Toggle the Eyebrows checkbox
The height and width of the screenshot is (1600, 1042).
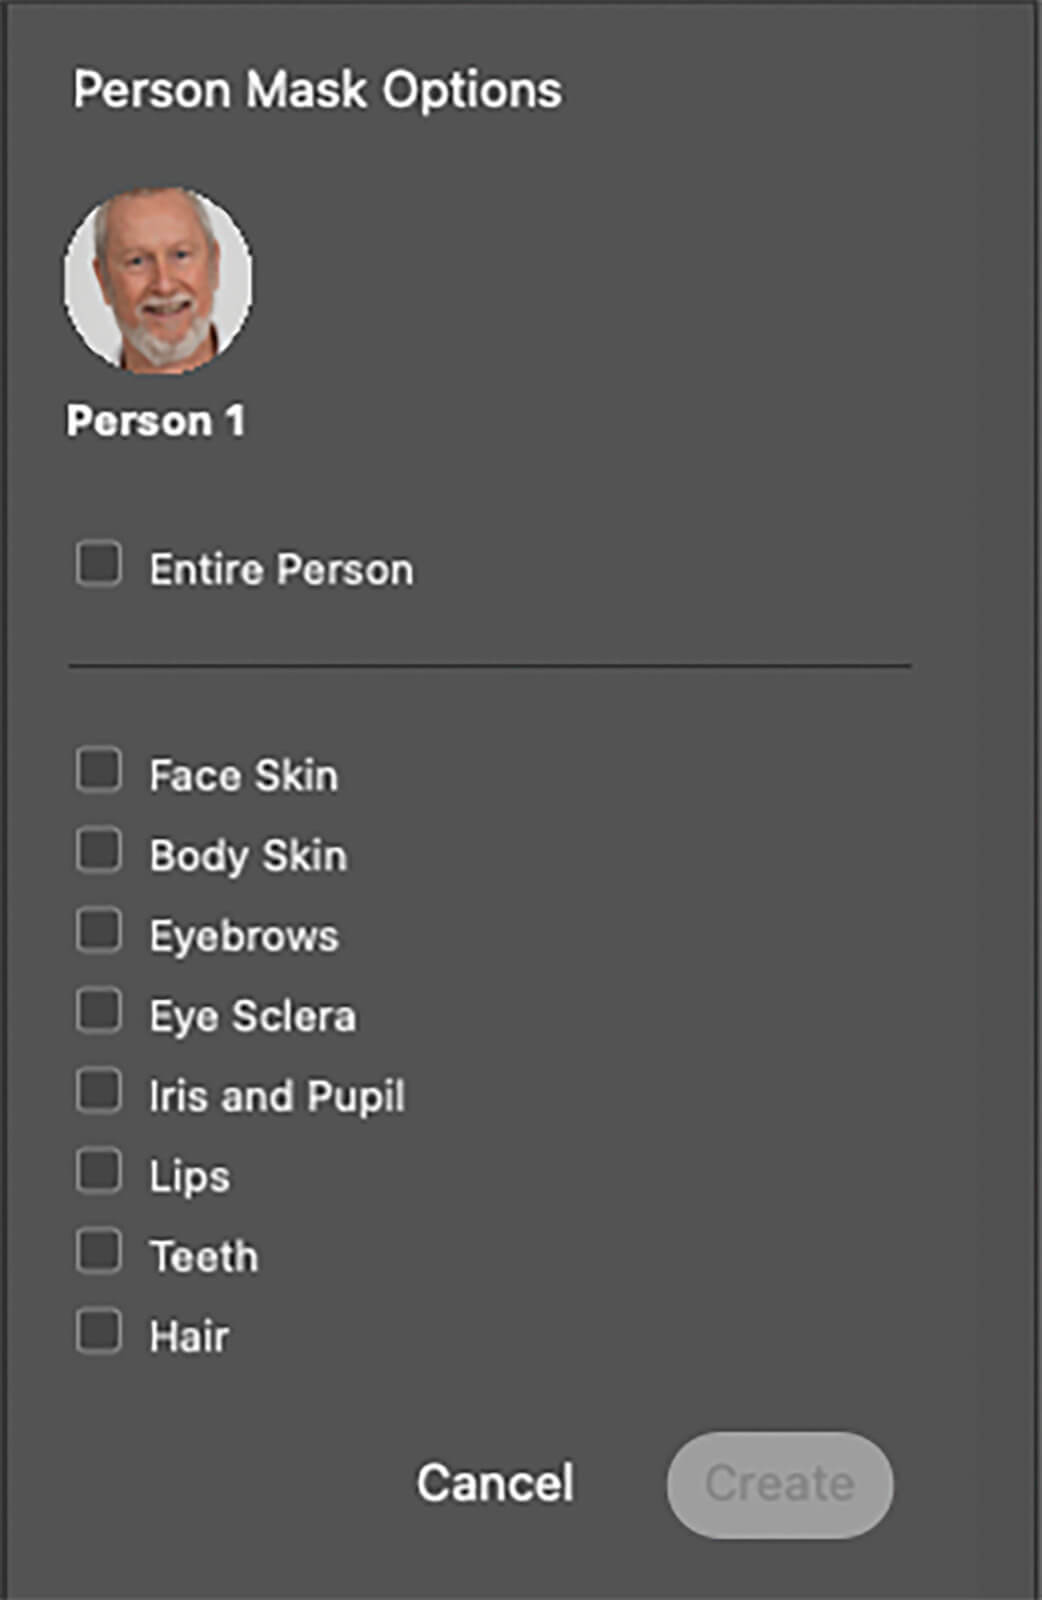99,931
